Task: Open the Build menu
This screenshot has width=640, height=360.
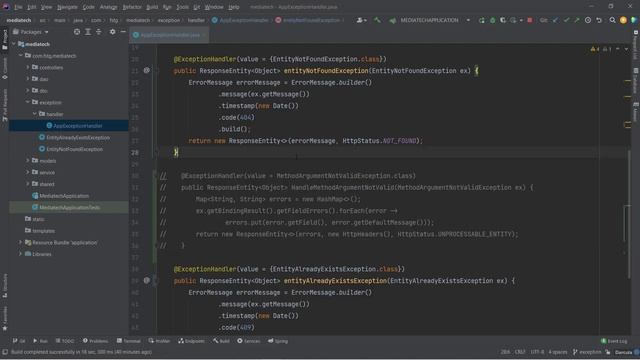Action: [152, 7]
